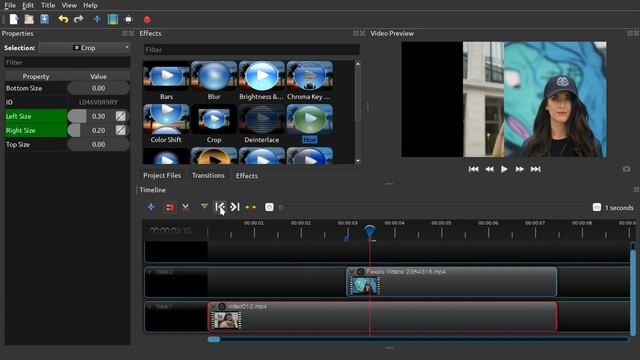Center the timeline on the playhead
The width and height of the screenshot is (640, 360).
[x=250, y=207]
